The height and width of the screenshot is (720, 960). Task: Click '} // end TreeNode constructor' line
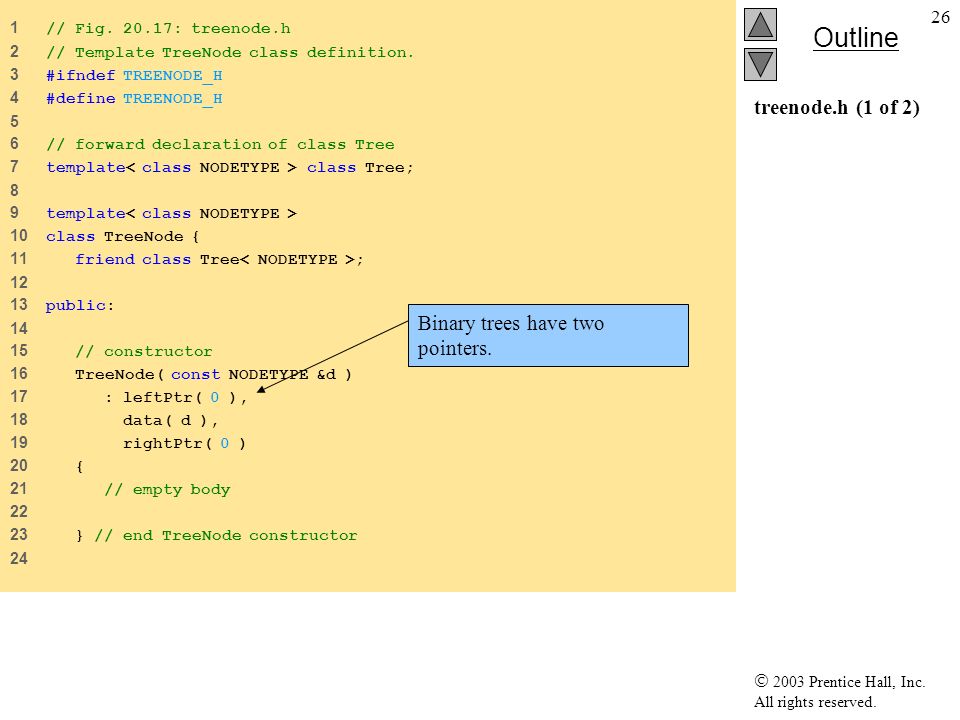tap(217, 536)
